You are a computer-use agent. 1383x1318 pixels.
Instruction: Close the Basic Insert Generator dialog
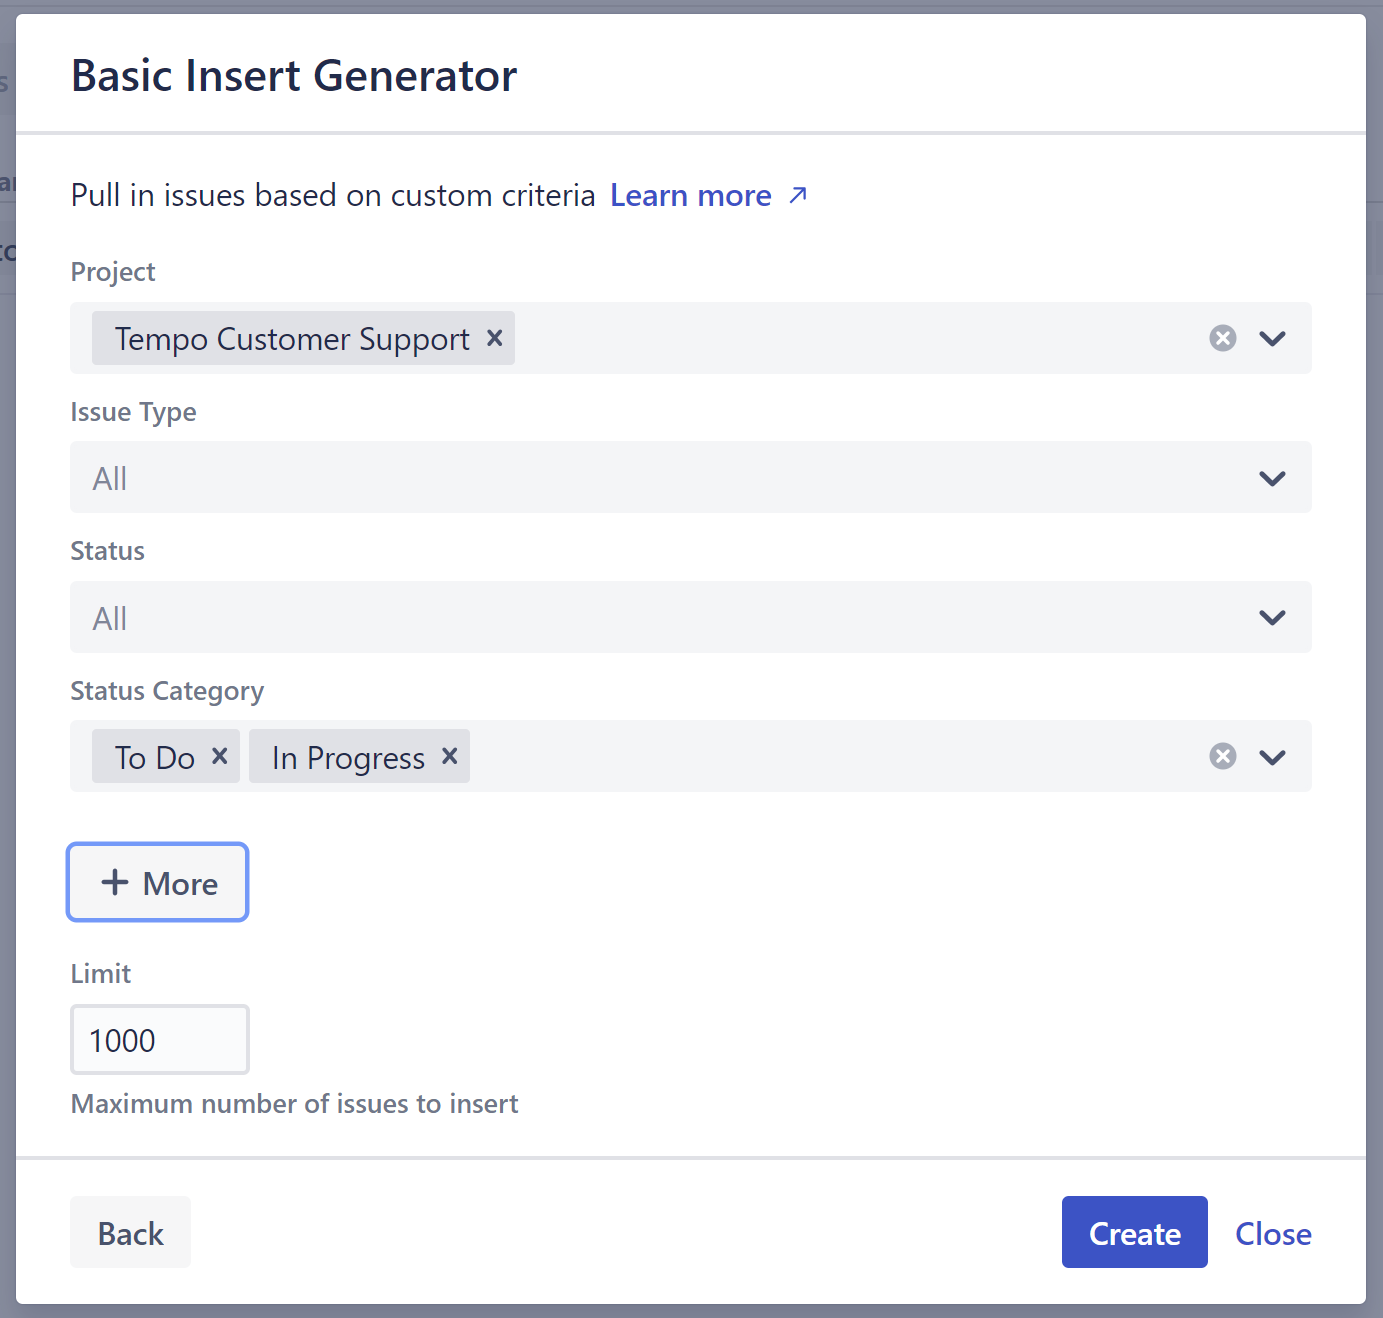click(1273, 1233)
